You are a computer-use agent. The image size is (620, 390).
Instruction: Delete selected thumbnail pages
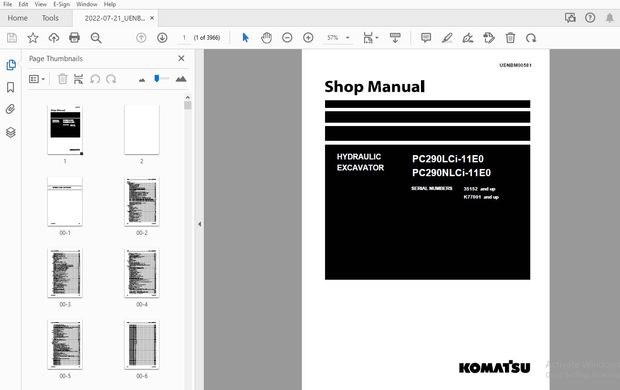pyautogui.click(x=62, y=79)
